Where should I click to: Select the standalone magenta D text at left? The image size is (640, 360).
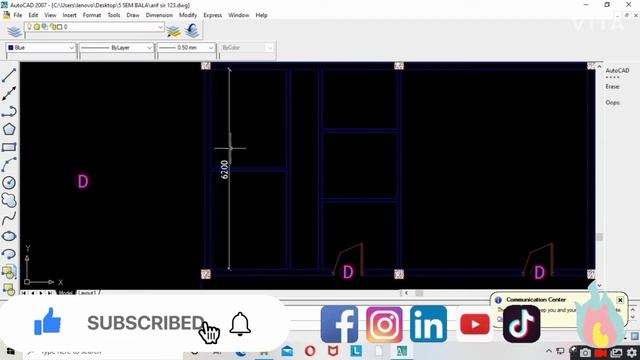[83, 181]
